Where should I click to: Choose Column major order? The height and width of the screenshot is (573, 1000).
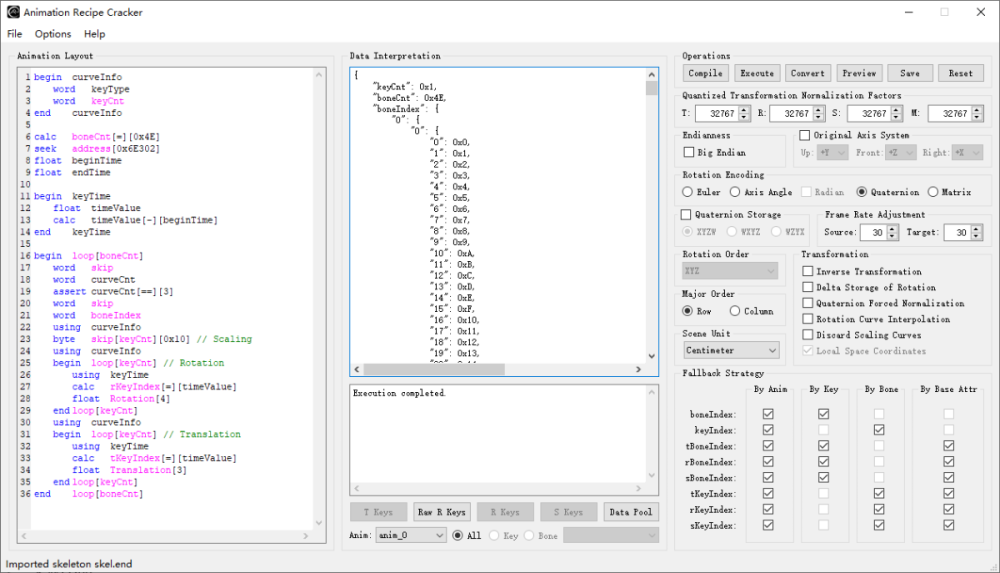click(x=735, y=311)
